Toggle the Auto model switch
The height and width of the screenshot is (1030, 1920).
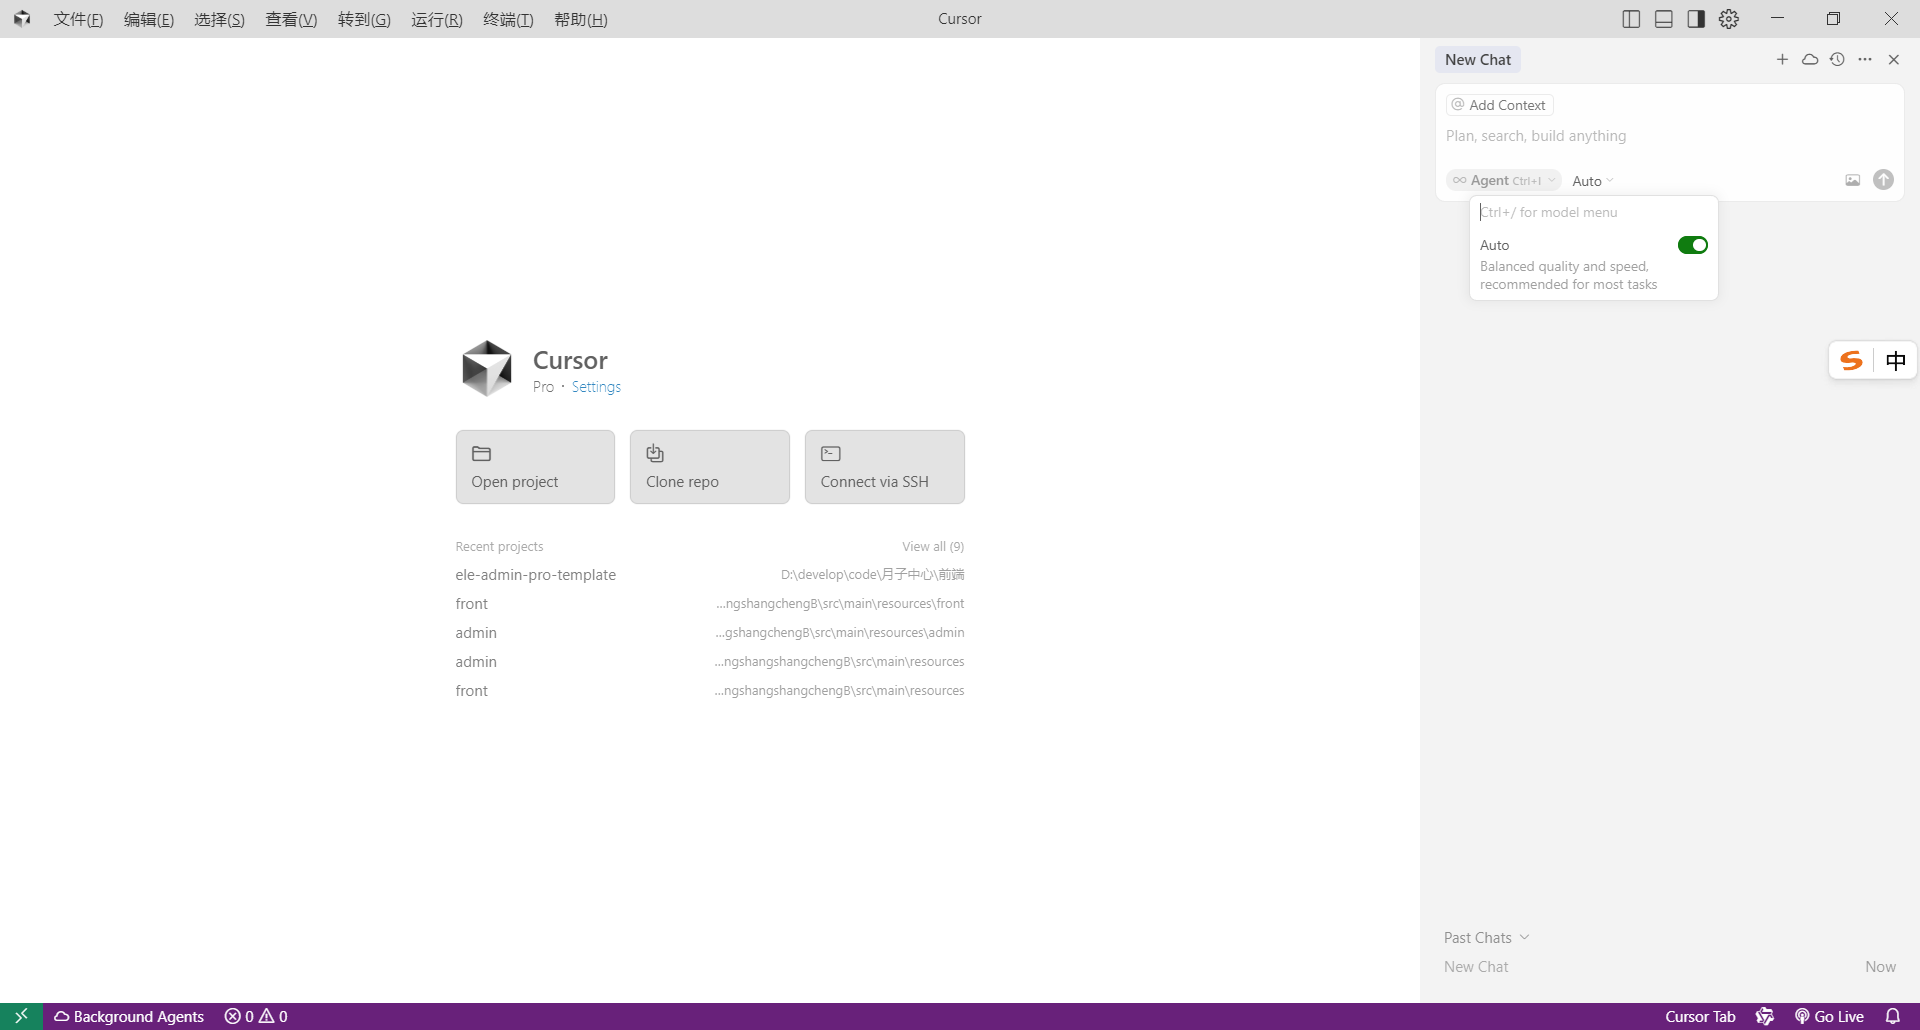pyautogui.click(x=1693, y=245)
